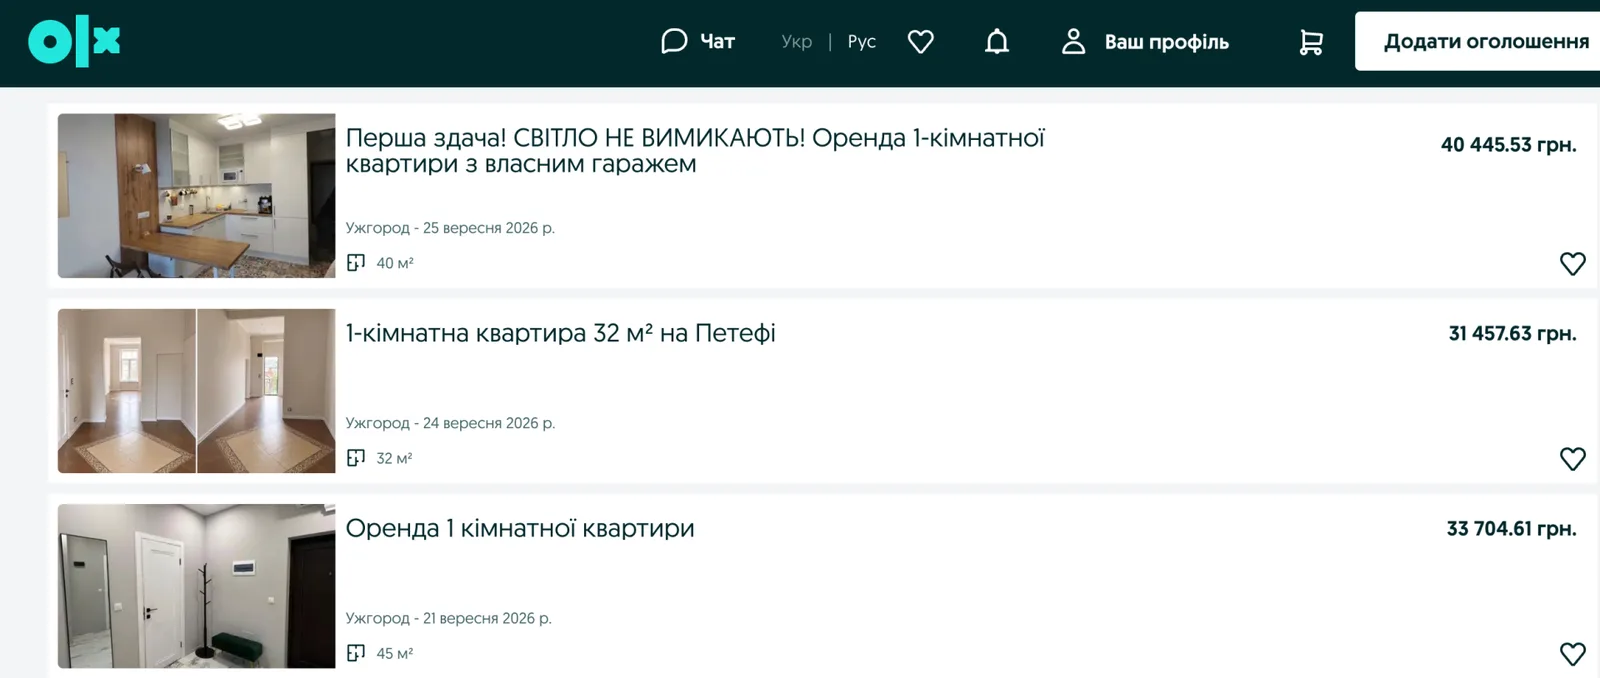This screenshot has width=1600, height=678.
Task: Select price 33 704.61 грн.
Action: click(x=1511, y=529)
